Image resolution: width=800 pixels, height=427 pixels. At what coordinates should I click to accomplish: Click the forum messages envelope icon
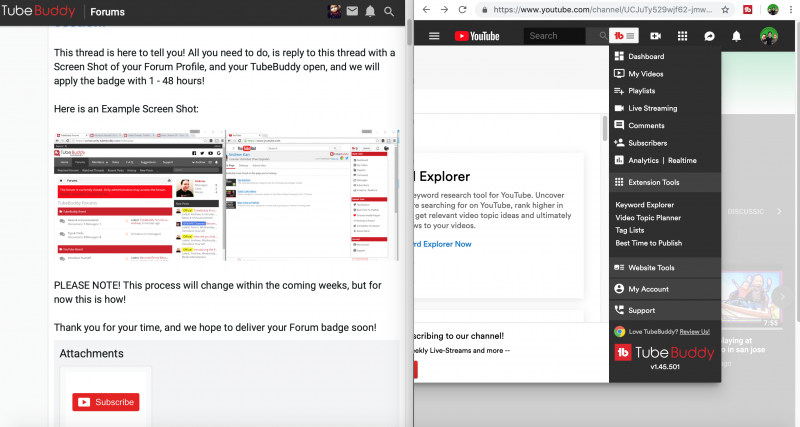352,12
